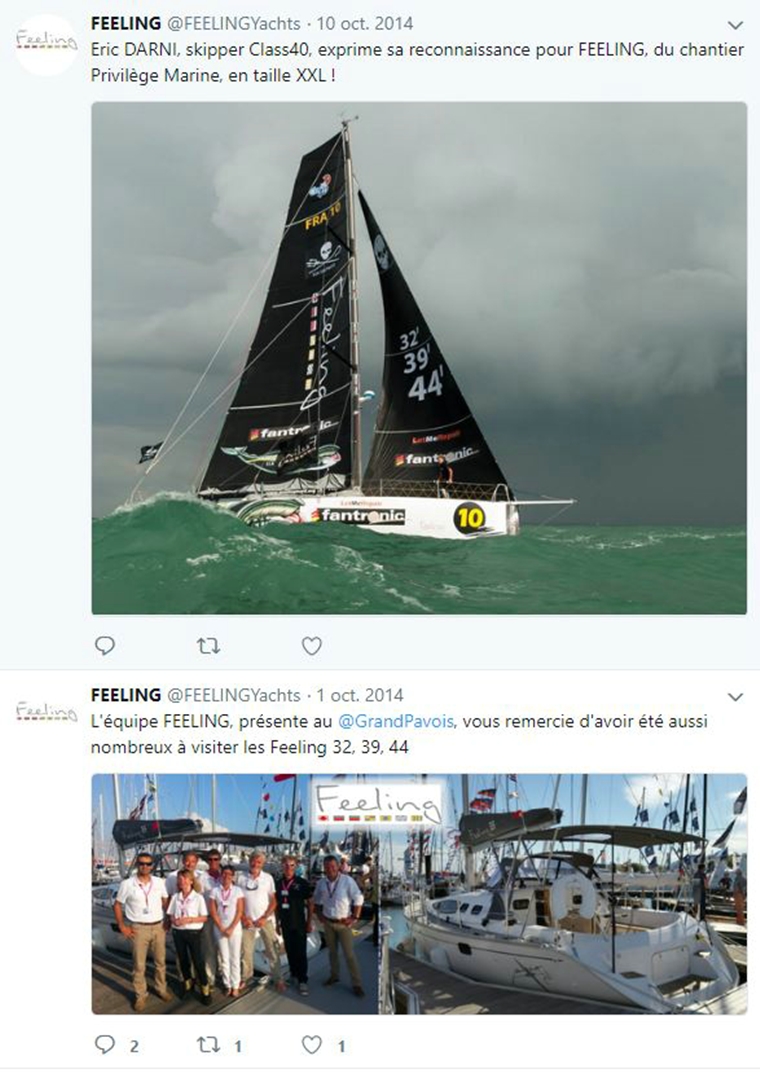Open @FEELINGYachts handle on first tweet
Image resolution: width=760 pixels, height=1073 pixels.
pos(234,24)
